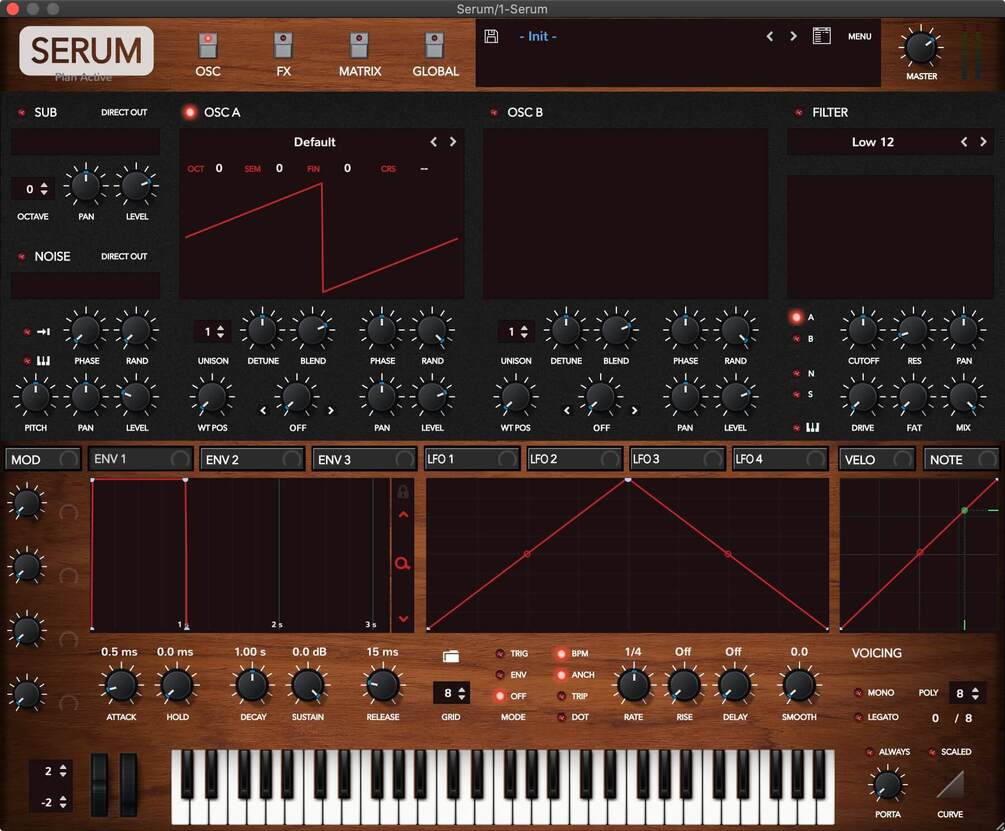Open the Low 12 filter type menu
This screenshot has width=1005, height=831.
coord(872,142)
